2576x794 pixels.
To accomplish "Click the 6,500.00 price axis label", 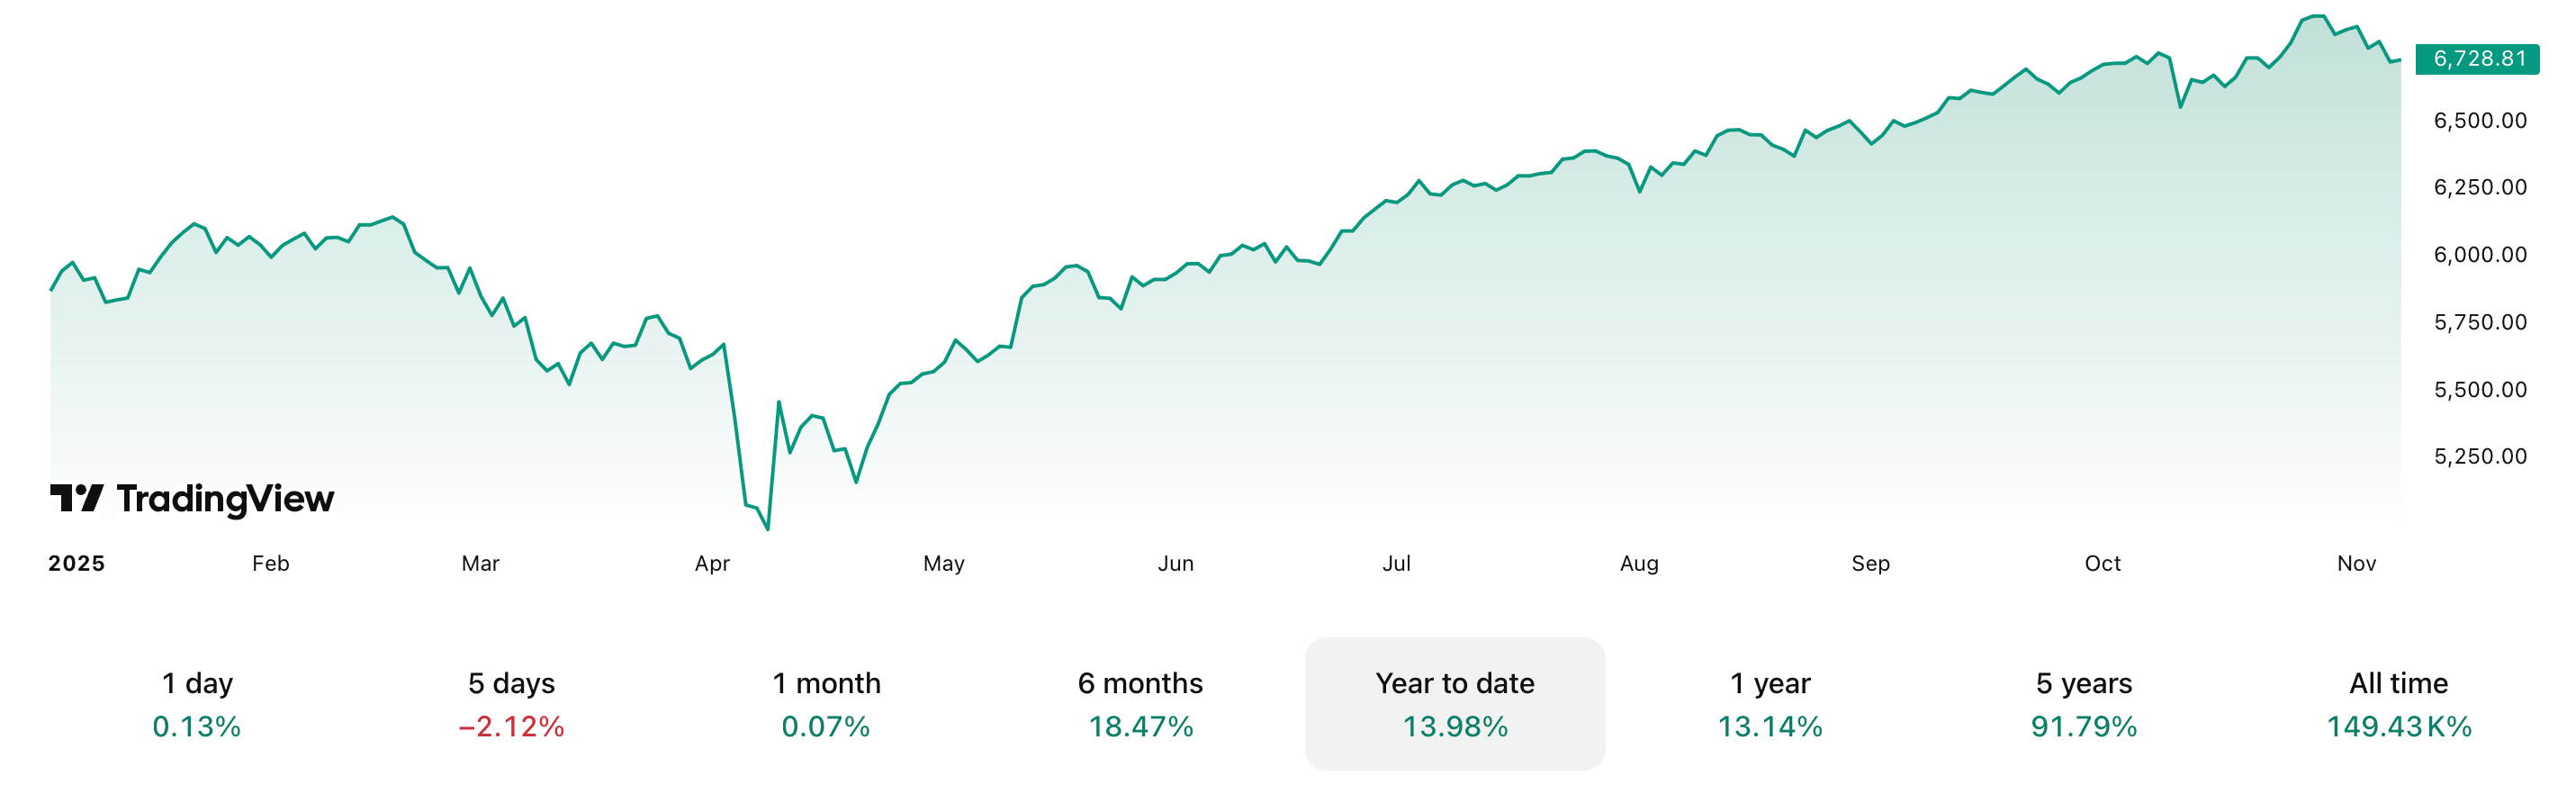I will click(x=2479, y=120).
